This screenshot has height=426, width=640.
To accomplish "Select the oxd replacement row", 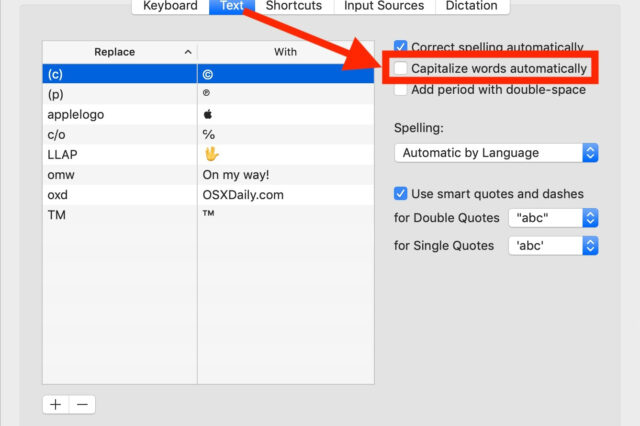I will pos(208,195).
